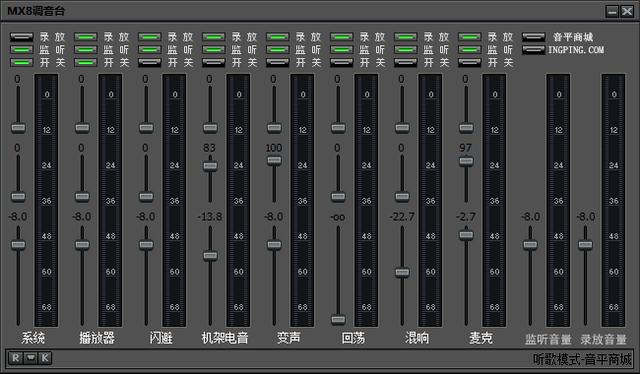The height and width of the screenshot is (374, 640).
Task: Toggle 监听 LED on the 混响 channel
Action: click(406, 50)
